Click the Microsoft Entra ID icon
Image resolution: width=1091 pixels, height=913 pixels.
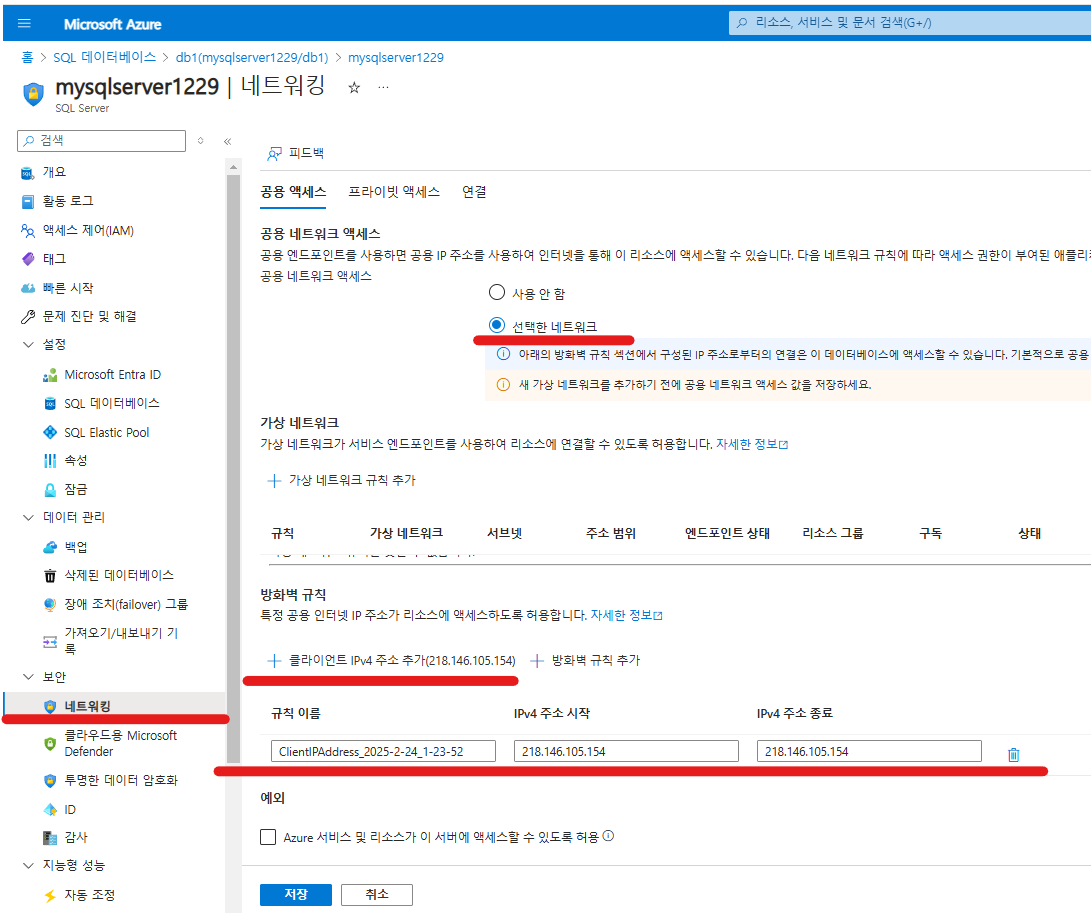[x=50, y=375]
